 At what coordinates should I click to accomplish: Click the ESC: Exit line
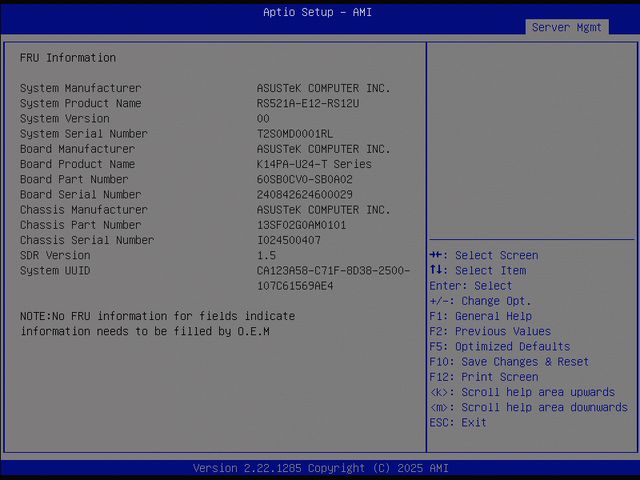point(458,422)
